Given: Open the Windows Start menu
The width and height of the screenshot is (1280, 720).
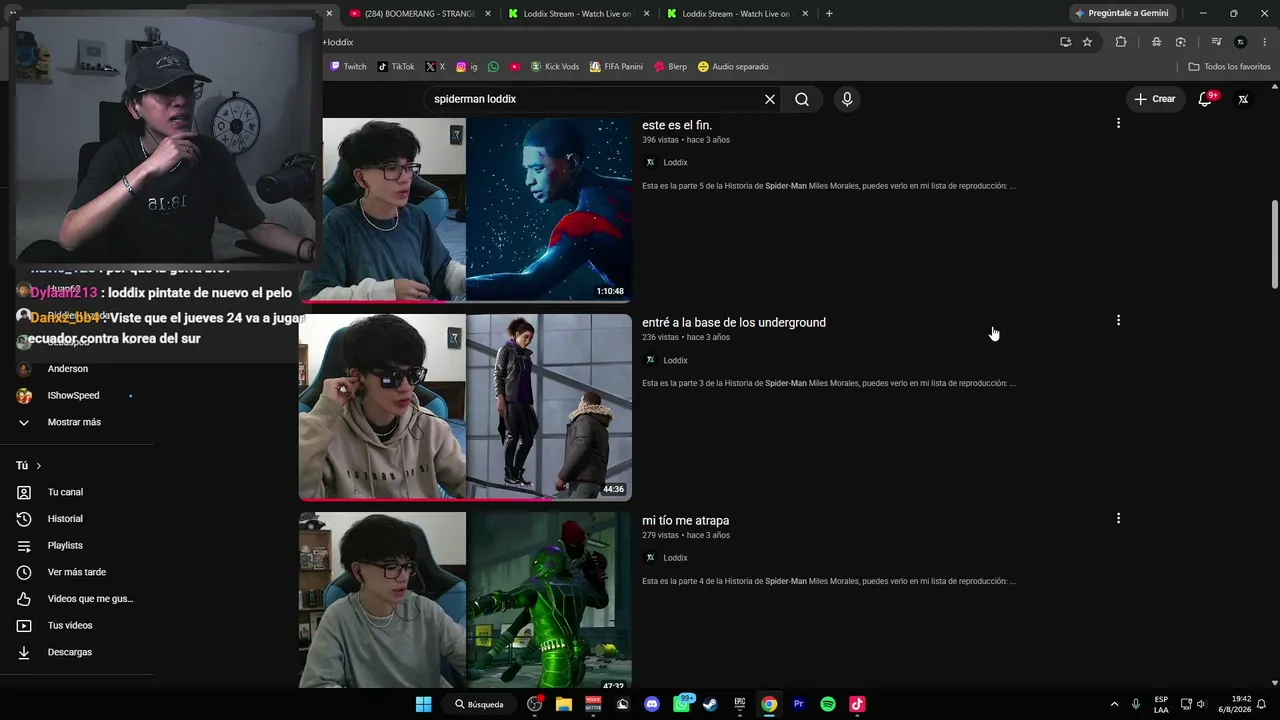Looking at the screenshot, I should point(423,704).
